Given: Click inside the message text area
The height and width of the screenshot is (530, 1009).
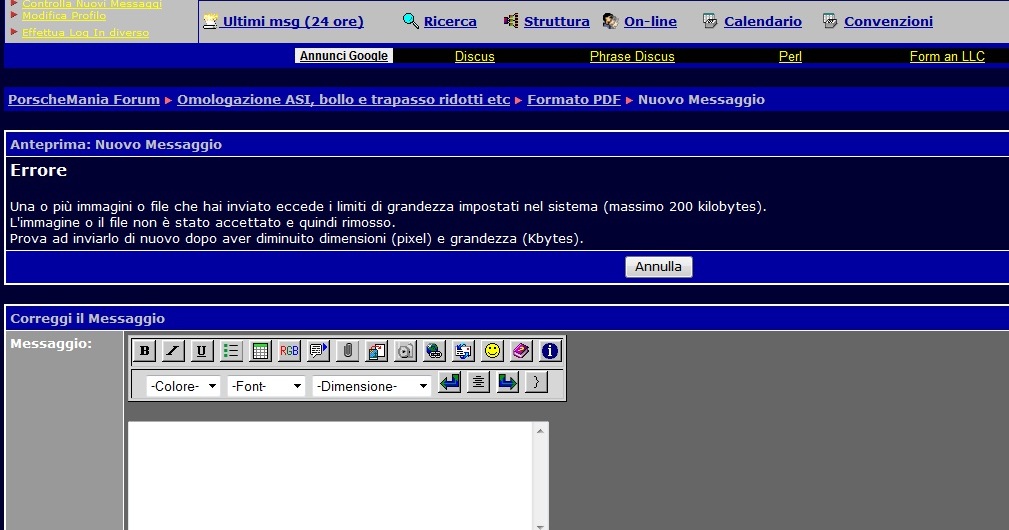Looking at the screenshot, I should (330, 475).
